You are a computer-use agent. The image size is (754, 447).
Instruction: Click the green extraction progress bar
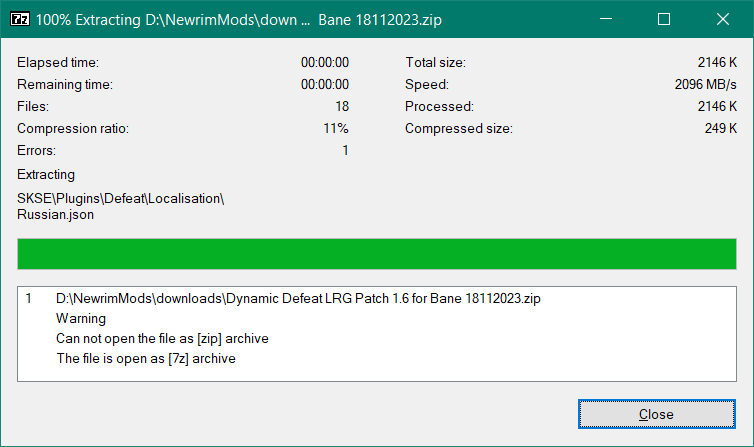(x=377, y=254)
